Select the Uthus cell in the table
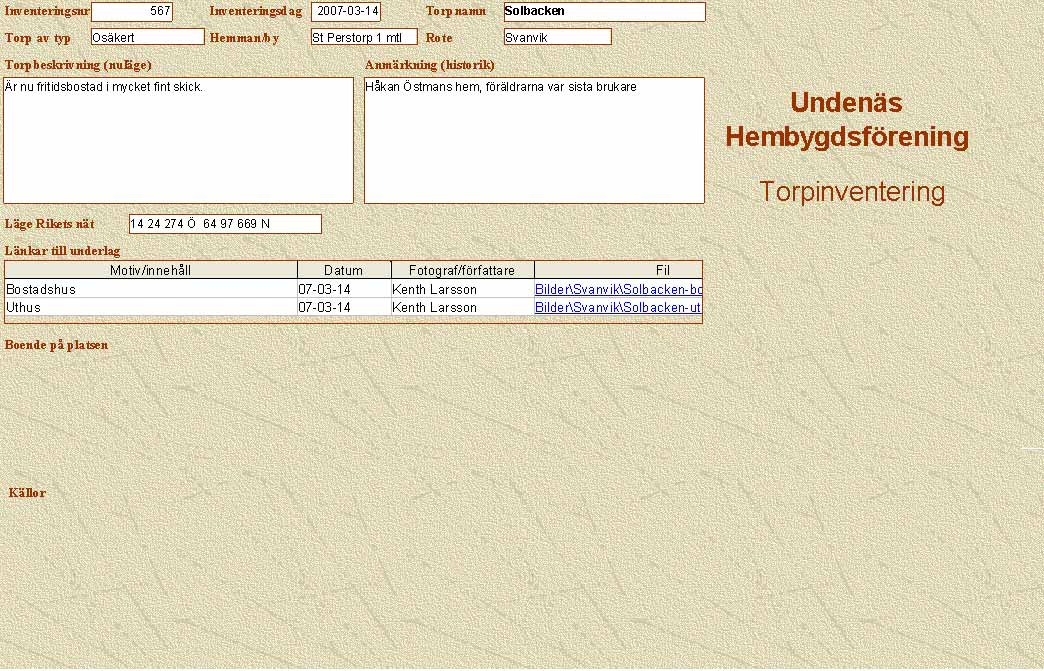This screenshot has width=1044, height=671. point(151,307)
